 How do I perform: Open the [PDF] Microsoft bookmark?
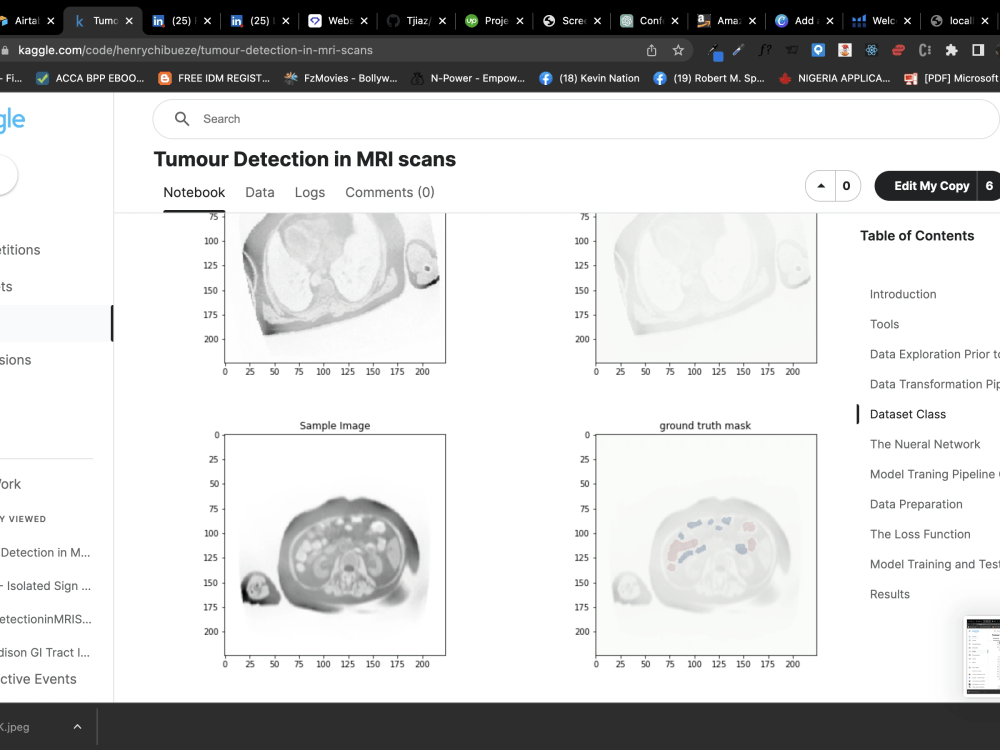(x=952, y=78)
